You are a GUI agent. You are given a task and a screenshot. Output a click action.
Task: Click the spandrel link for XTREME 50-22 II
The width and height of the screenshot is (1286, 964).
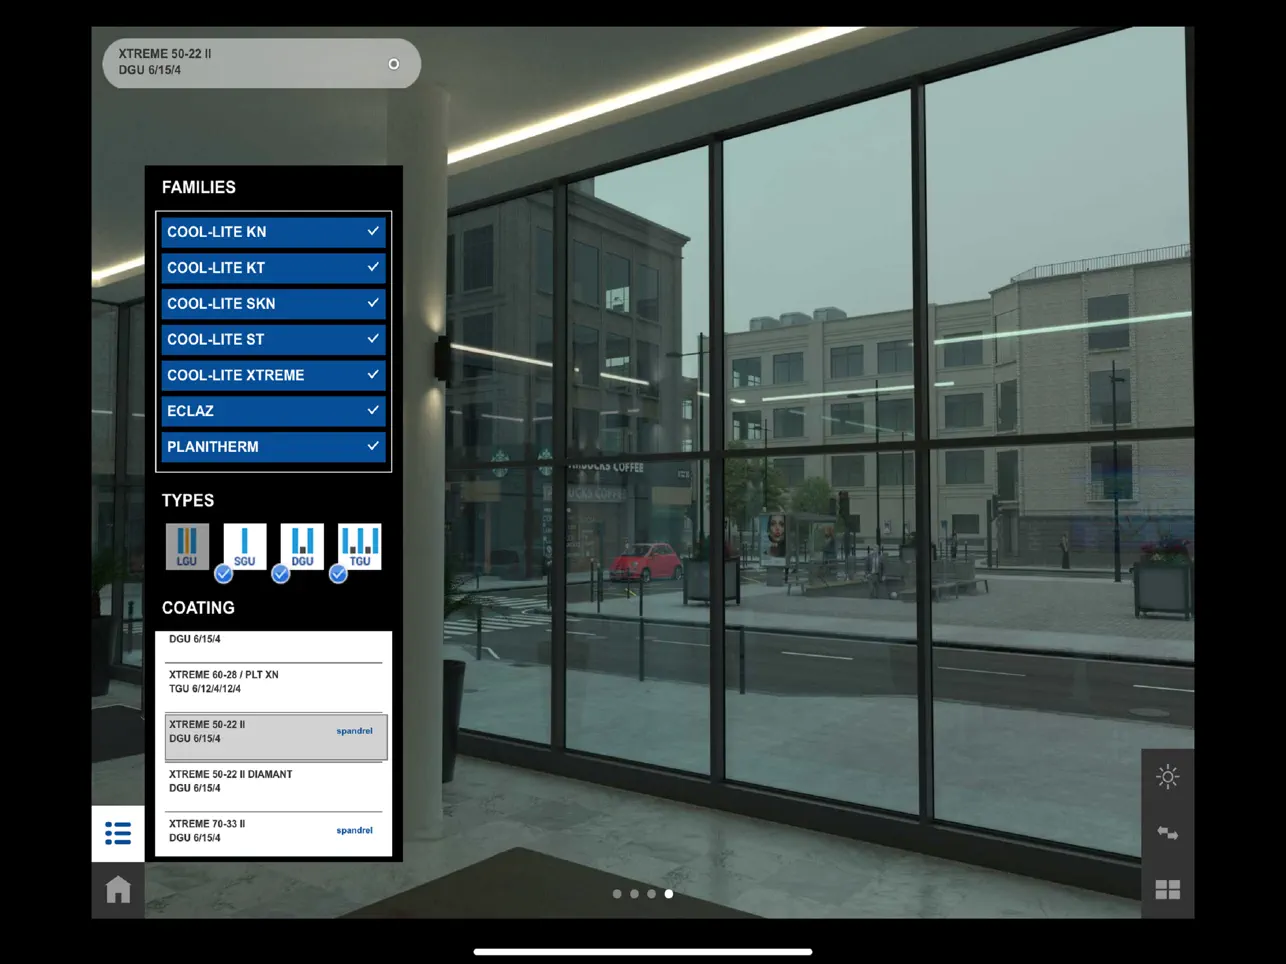coord(354,731)
